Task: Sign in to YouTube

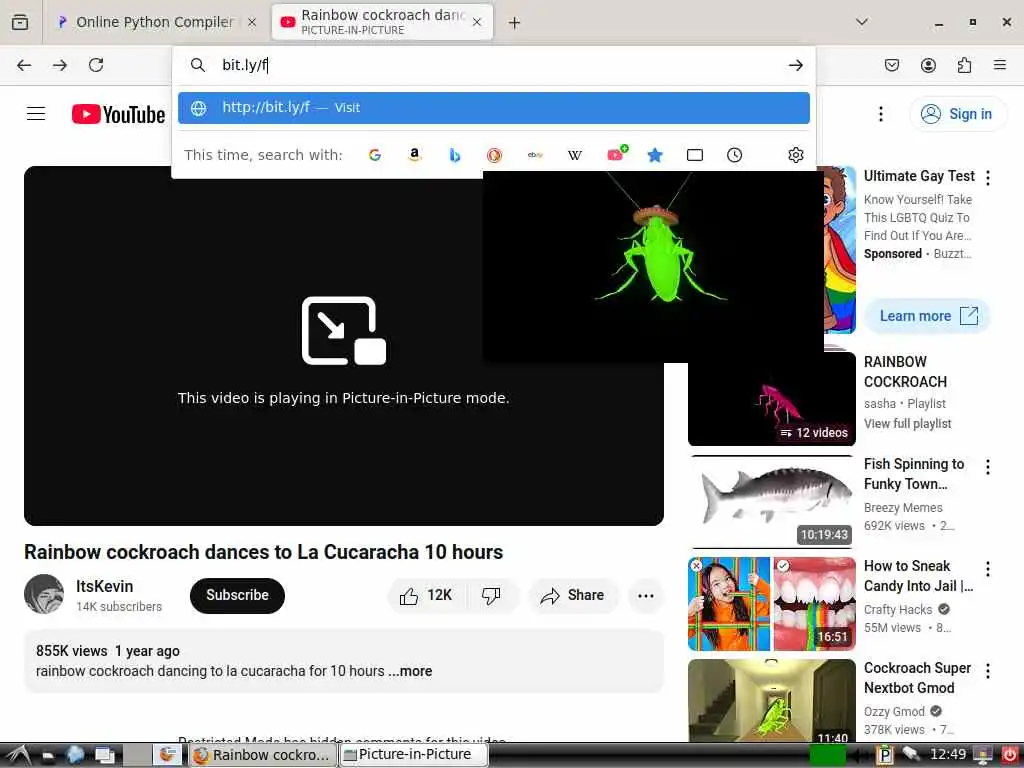Action: (x=957, y=114)
